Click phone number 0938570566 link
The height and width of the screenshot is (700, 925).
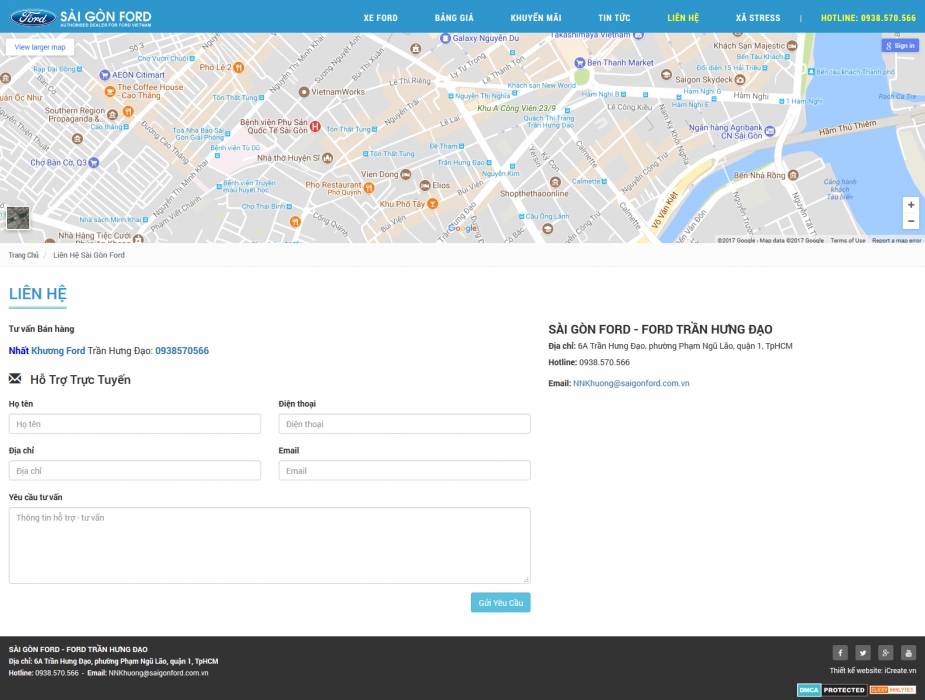point(182,351)
